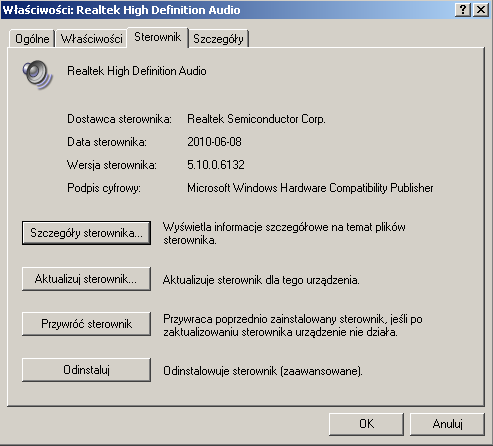493x446 pixels.
Task: Open Szczegóły sterownika driver details
Action: [x=86, y=233]
